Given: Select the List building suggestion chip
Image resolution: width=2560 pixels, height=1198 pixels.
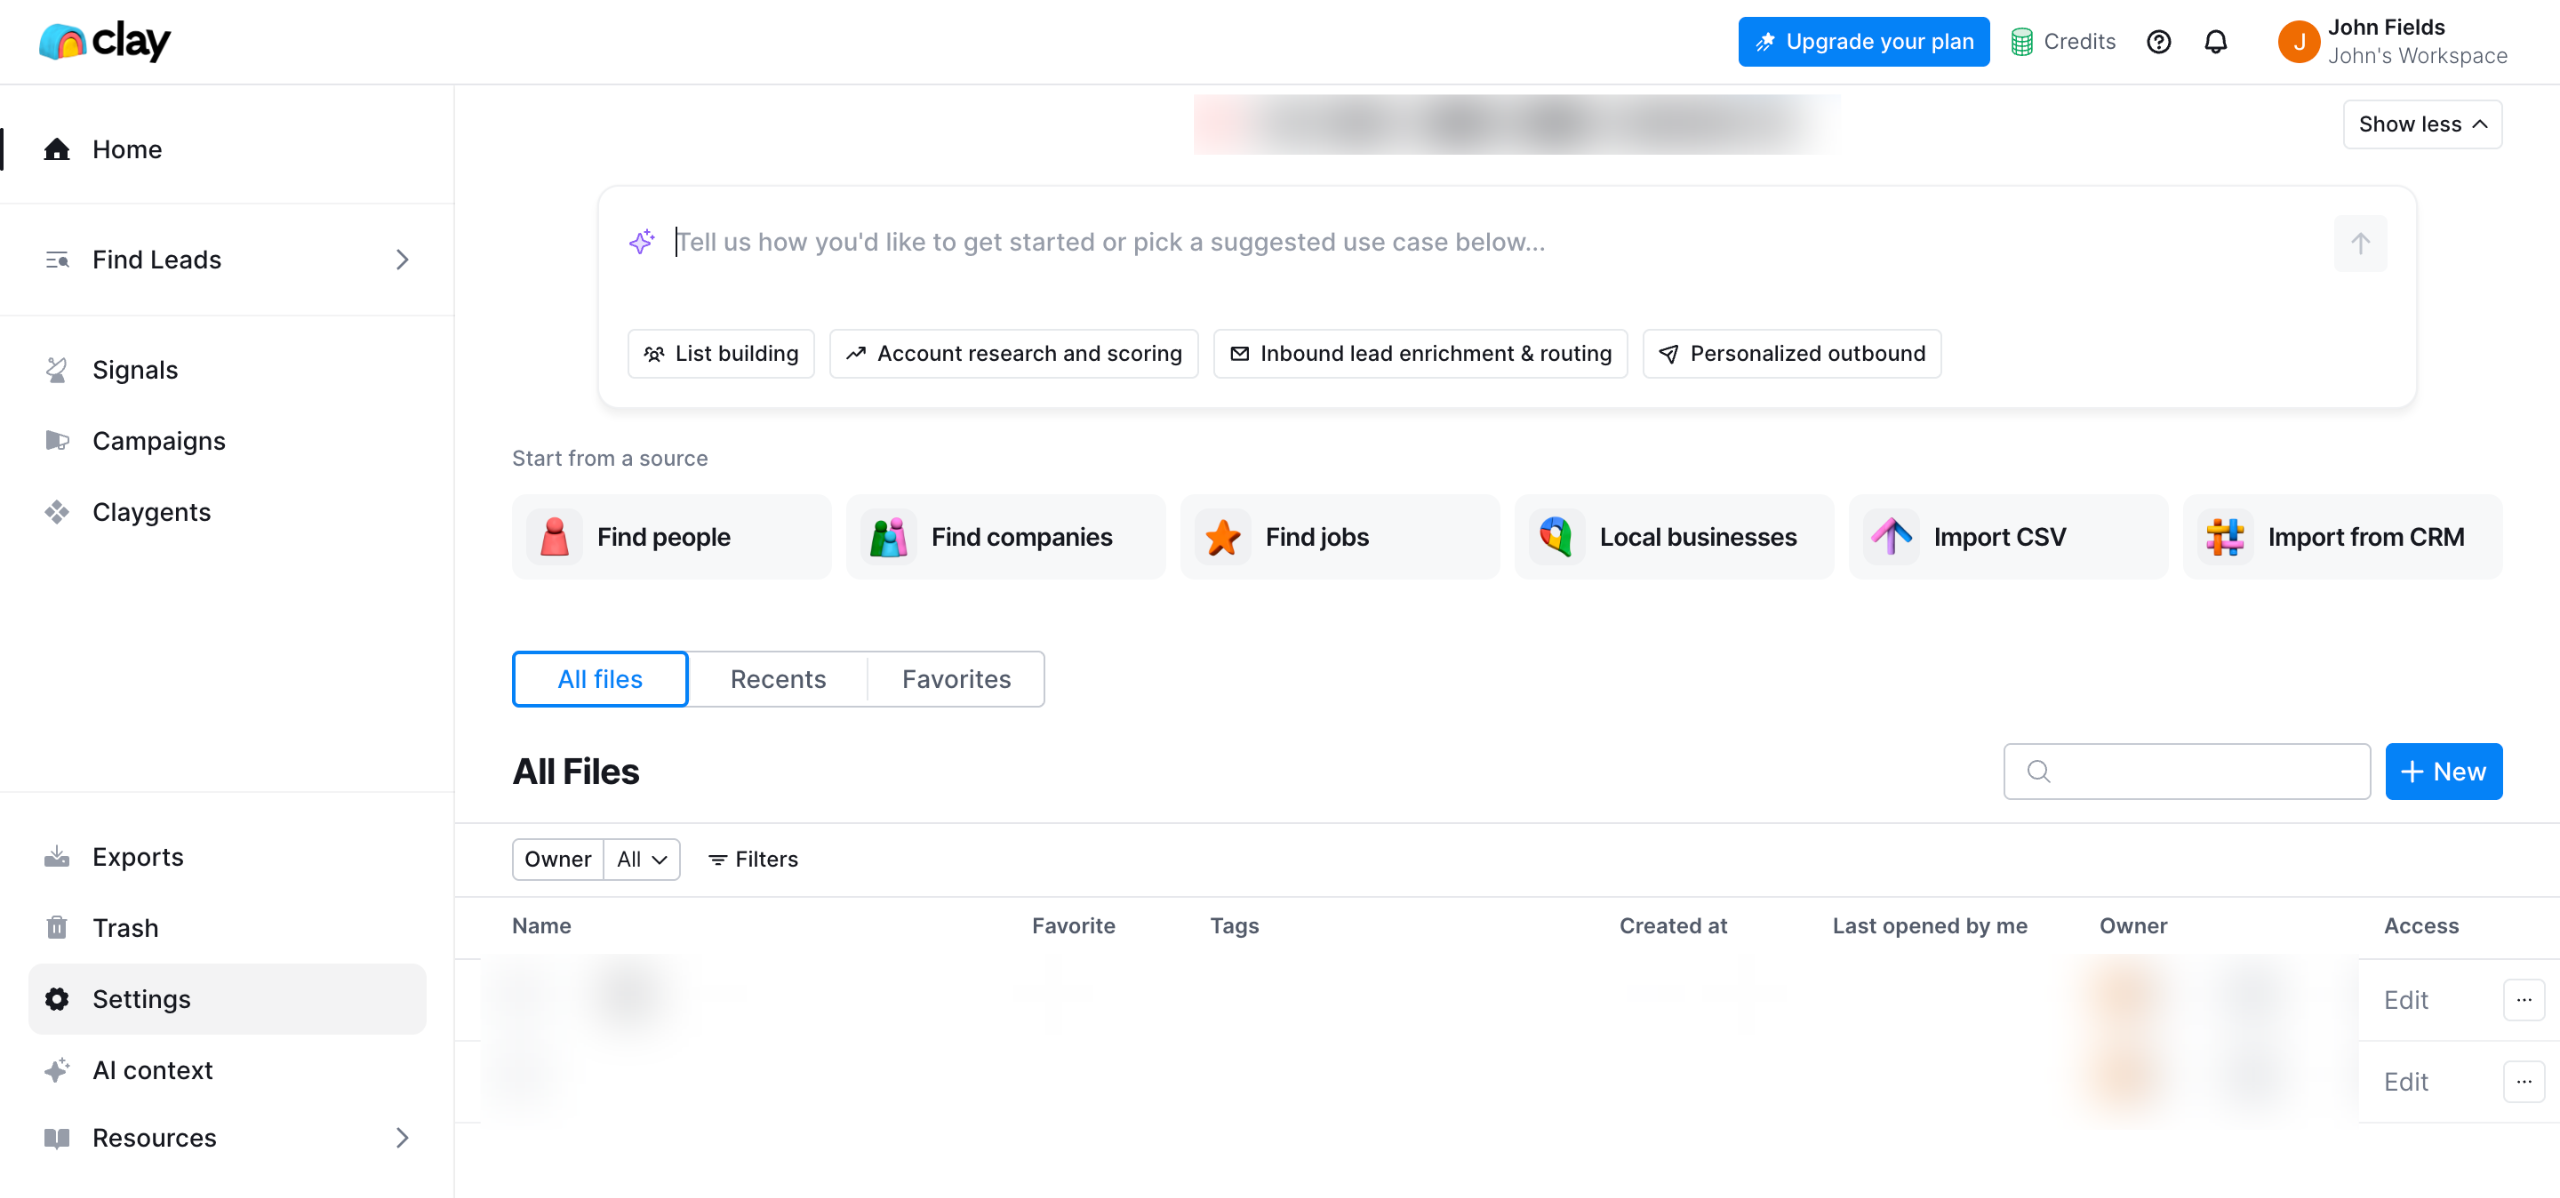Looking at the screenshot, I should pyautogui.click(x=720, y=354).
